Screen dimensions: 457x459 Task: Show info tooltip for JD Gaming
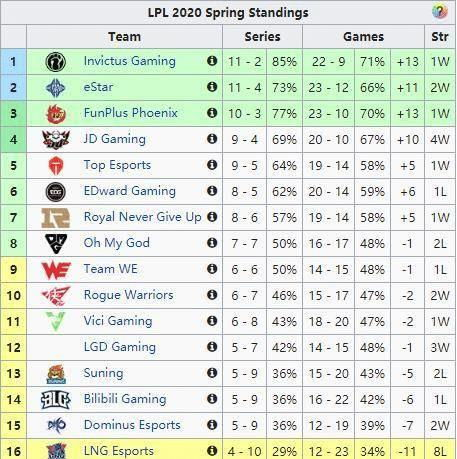212,139
